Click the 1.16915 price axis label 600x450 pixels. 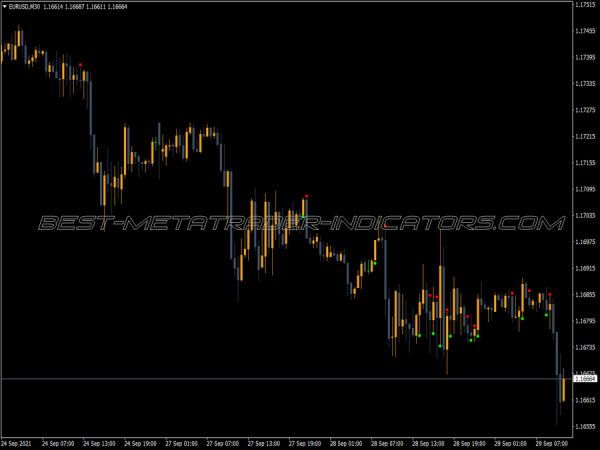pos(585,268)
